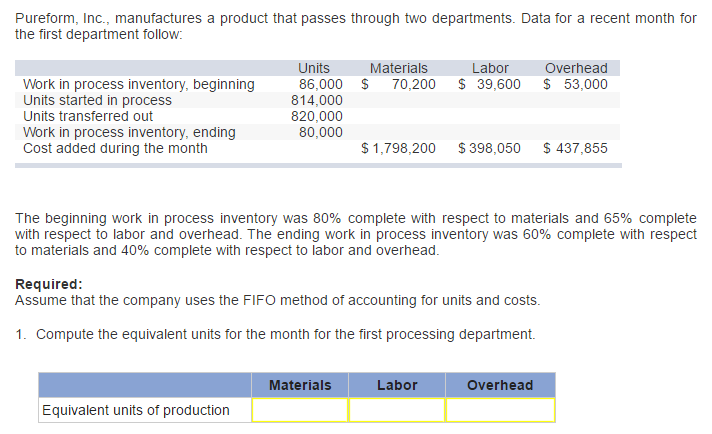Image resolution: width=712 pixels, height=434 pixels.
Task: Click the Overhead equivalent units input field
Action: tap(500, 410)
